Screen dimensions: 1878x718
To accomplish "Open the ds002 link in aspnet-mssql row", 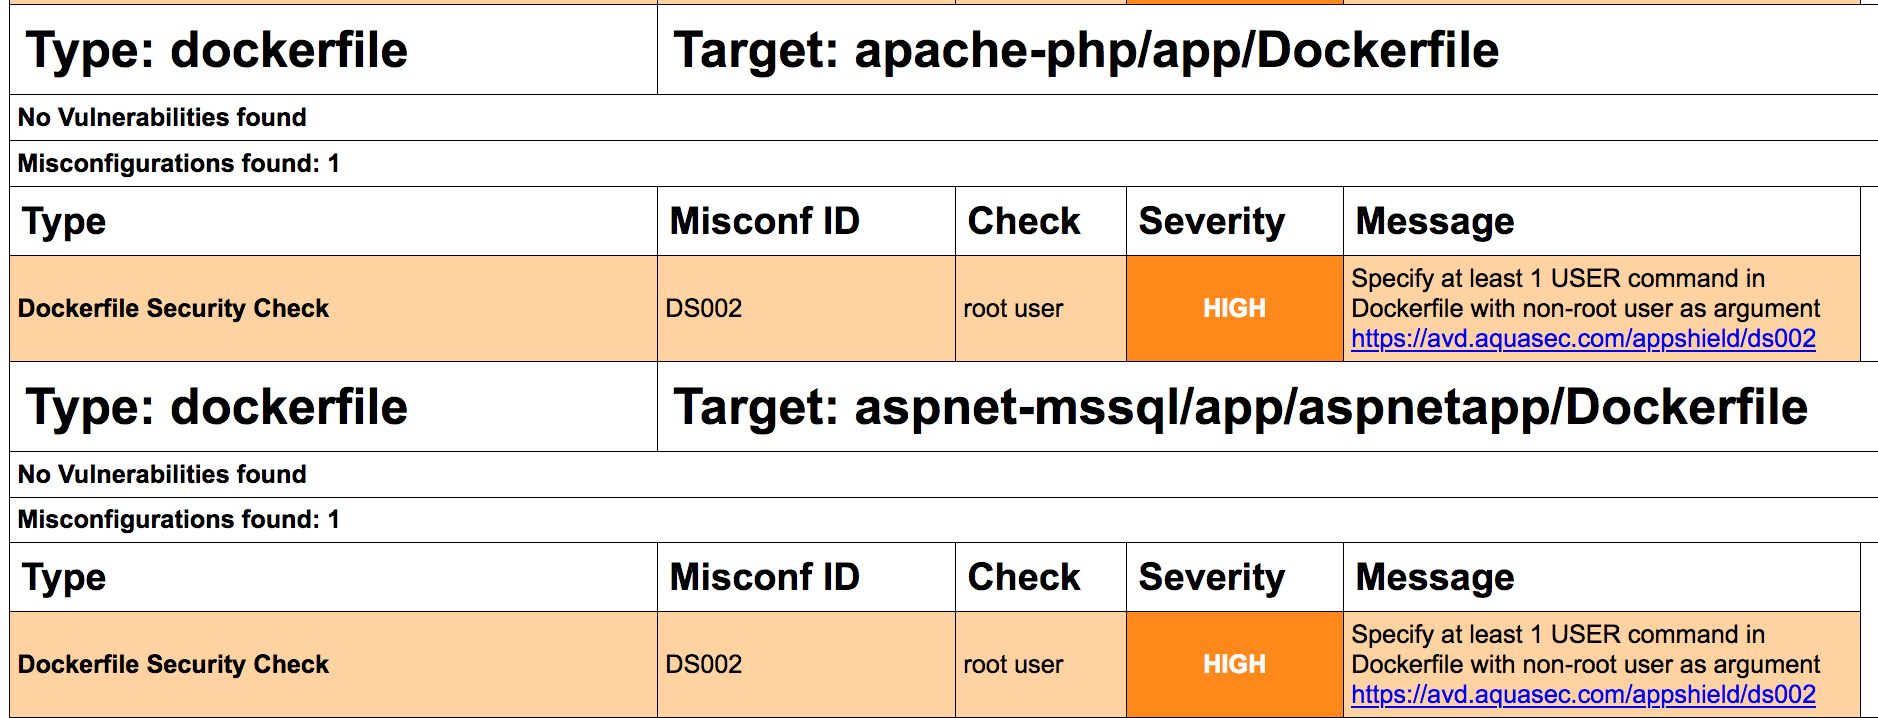I will 1583,695.
